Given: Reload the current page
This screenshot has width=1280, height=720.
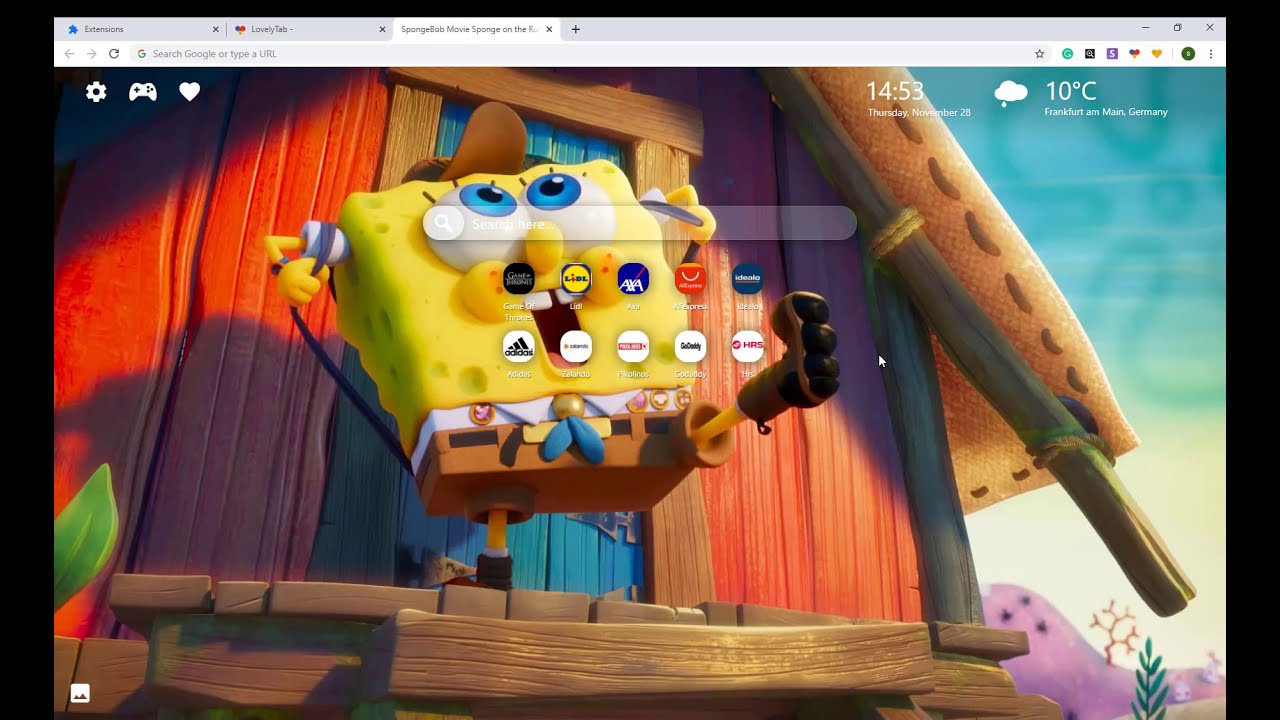Looking at the screenshot, I should 114,54.
